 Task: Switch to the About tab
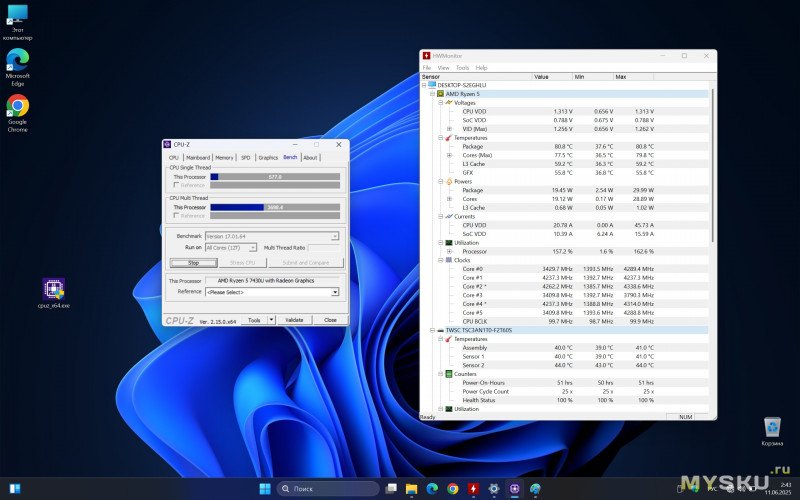(310, 158)
